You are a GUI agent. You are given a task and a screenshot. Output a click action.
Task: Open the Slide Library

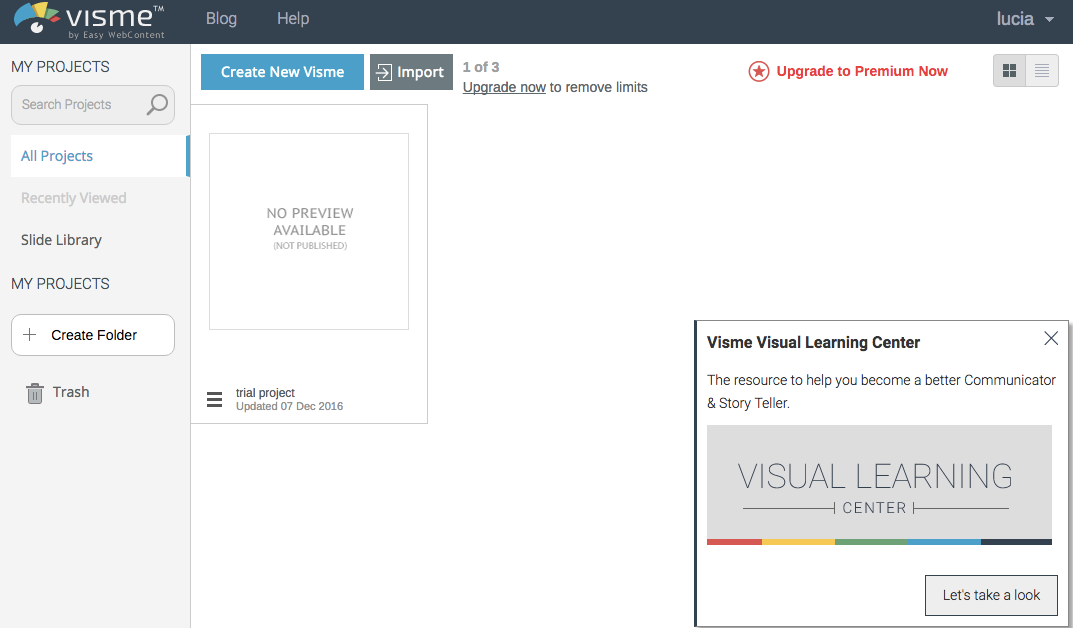(x=61, y=240)
